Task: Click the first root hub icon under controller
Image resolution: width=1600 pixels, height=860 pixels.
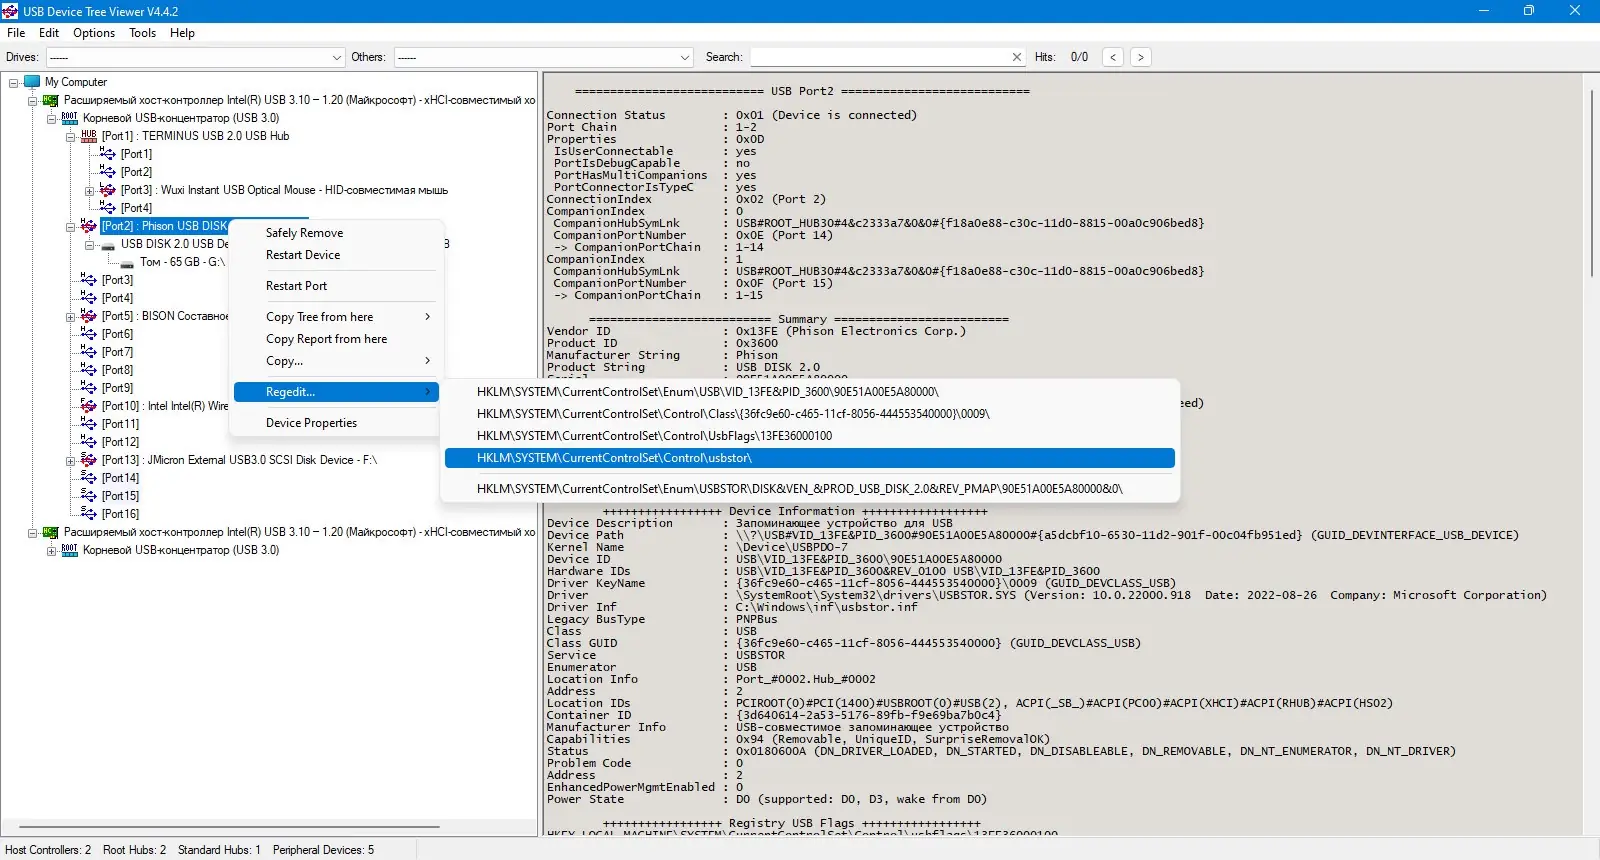Action: [70, 118]
